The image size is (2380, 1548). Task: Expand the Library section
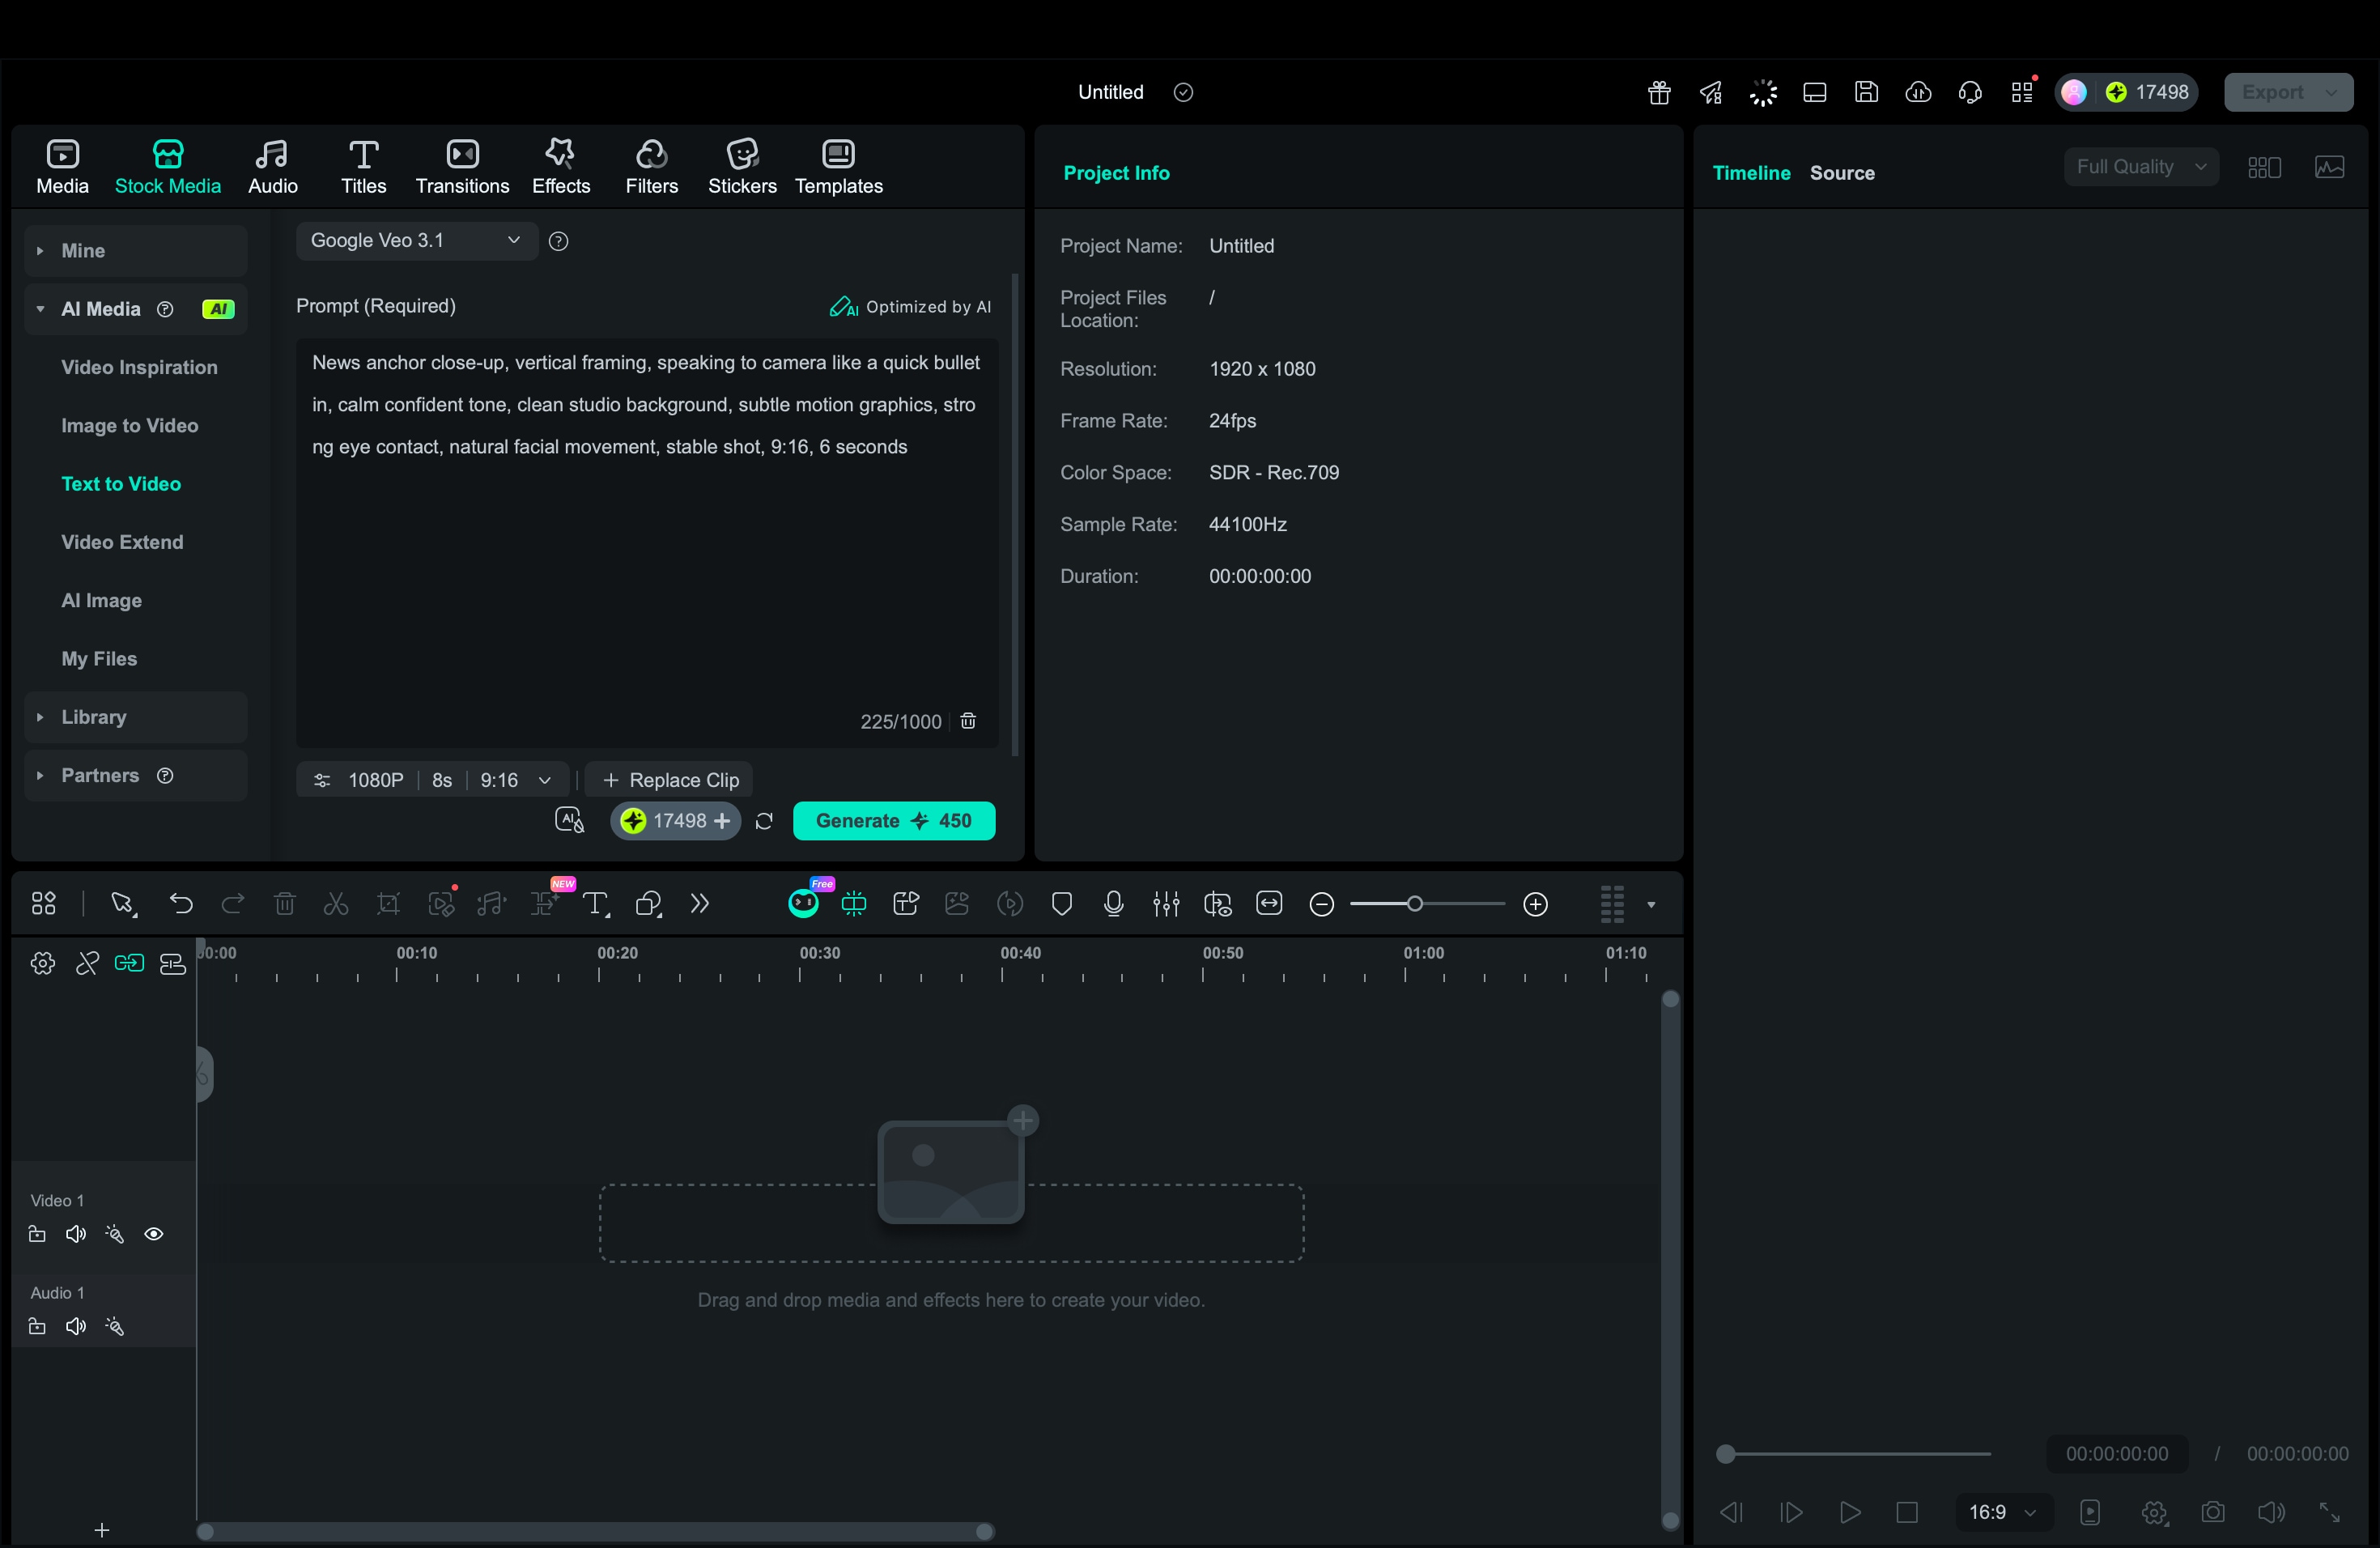(x=93, y=717)
